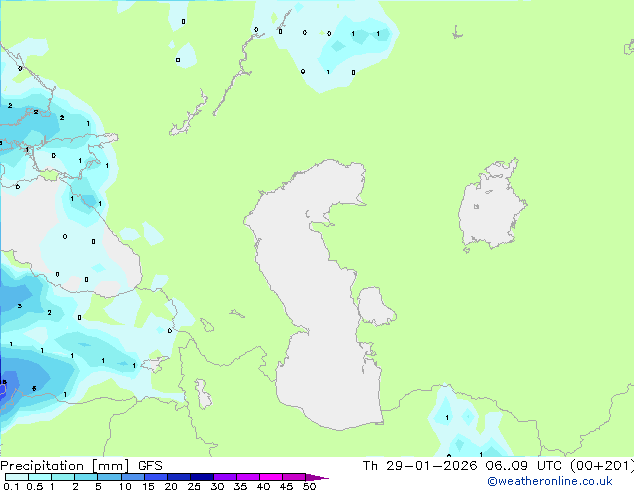Select the legend swatch between 15 and 20
The width and height of the screenshot is (634, 490).
point(155,477)
